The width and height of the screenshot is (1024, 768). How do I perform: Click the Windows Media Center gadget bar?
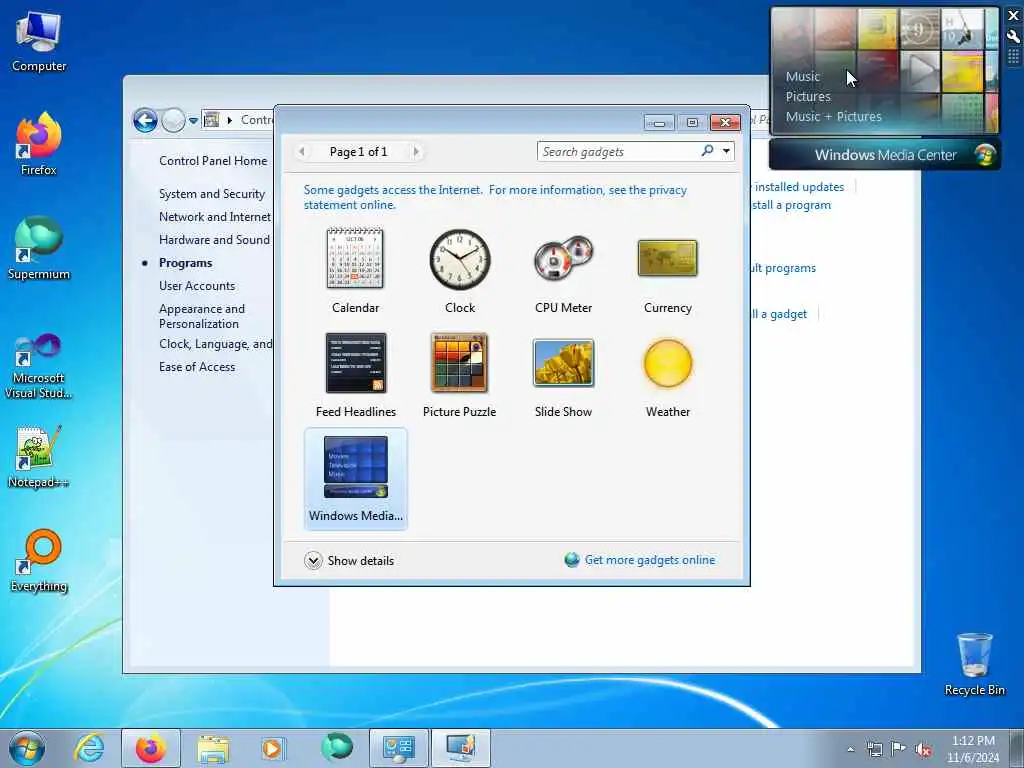click(x=885, y=155)
